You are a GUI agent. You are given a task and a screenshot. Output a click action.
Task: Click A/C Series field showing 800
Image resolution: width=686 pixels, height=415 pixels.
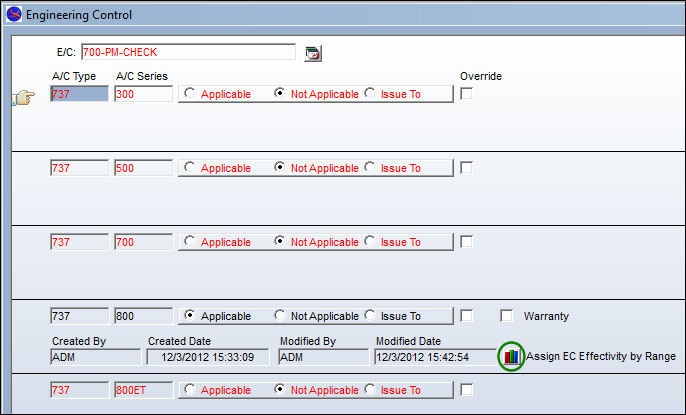point(144,316)
